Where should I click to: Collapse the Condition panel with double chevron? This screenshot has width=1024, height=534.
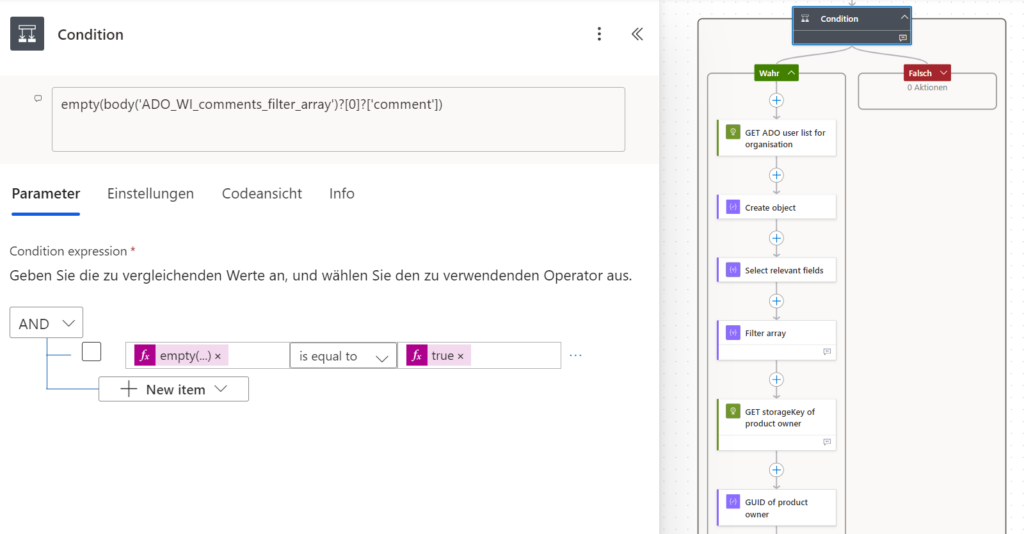(637, 34)
